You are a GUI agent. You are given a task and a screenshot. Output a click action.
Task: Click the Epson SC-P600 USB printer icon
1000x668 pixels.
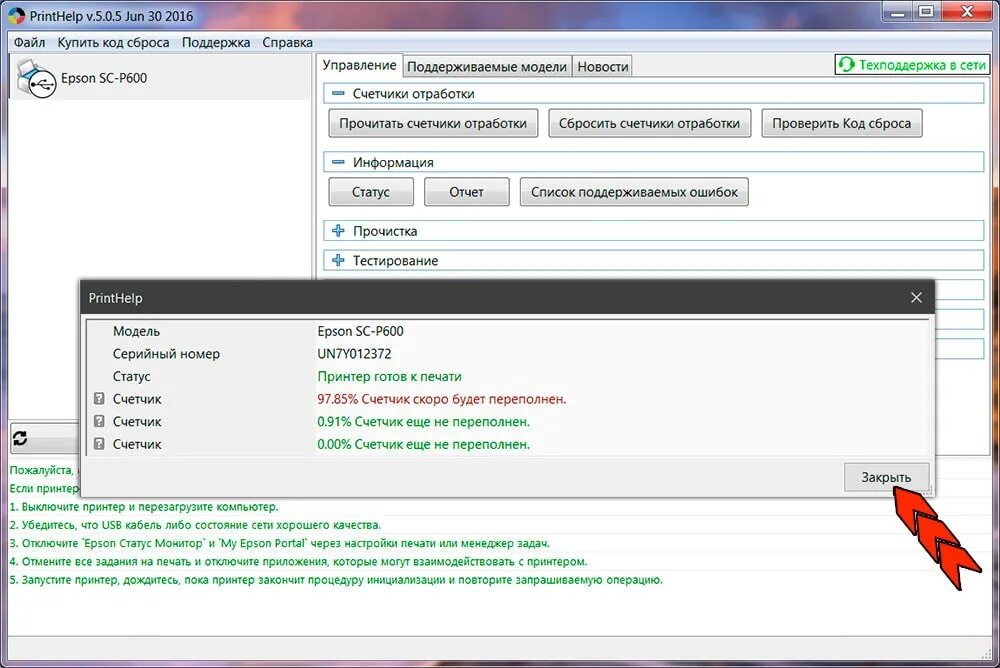[36, 78]
